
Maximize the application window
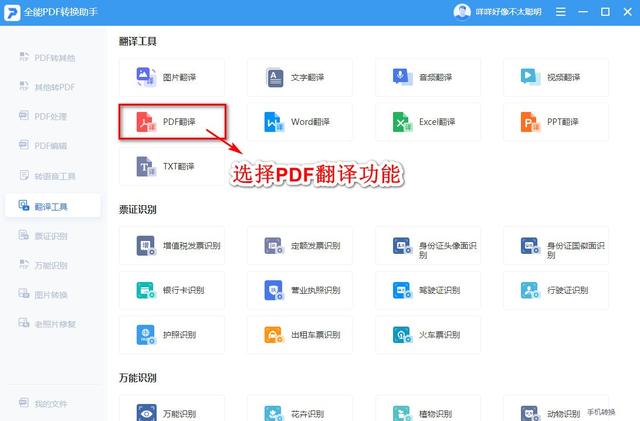pyautogui.click(x=605, y=12)
